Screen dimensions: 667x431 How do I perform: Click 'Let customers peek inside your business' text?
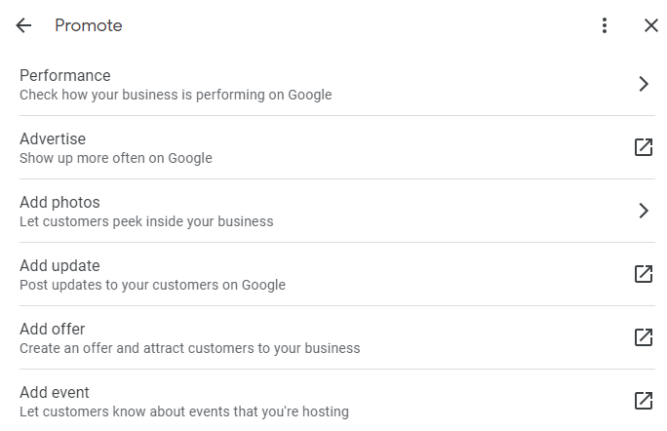pyautogui.click(x=146, y=221)
